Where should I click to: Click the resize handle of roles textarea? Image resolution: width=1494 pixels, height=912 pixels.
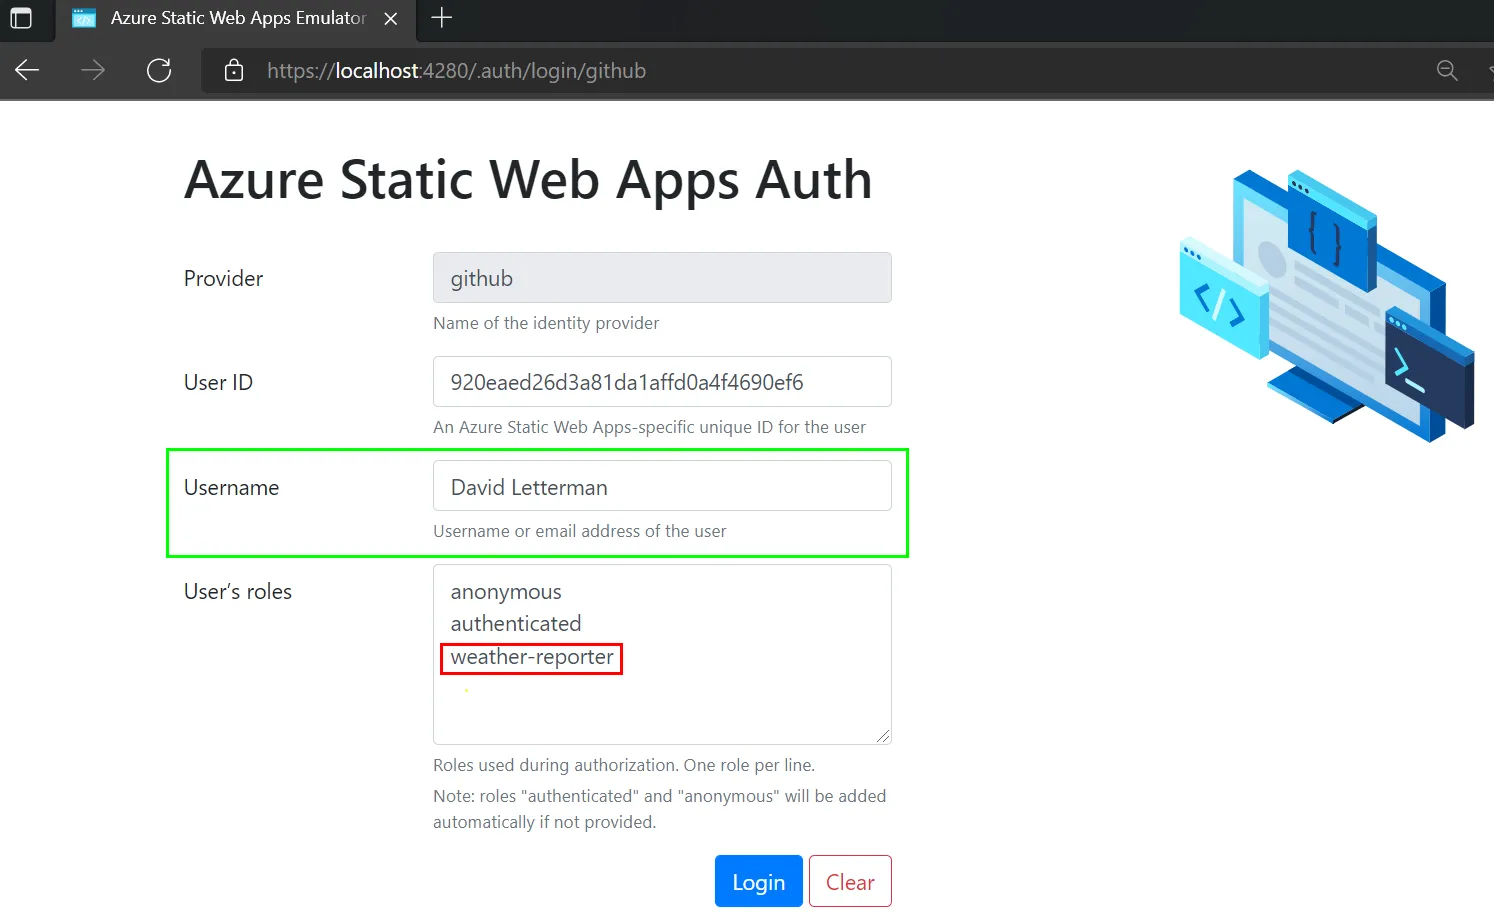coord(882,736)
